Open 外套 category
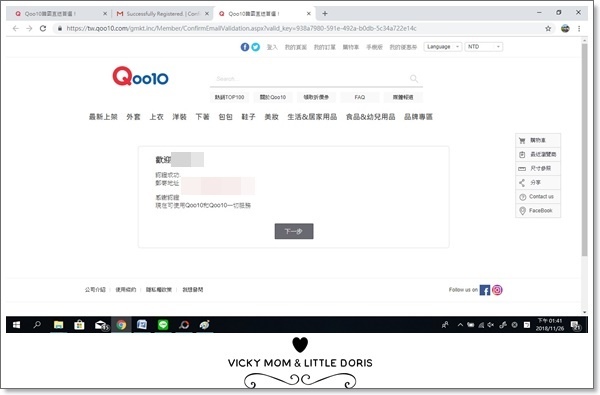Image resolution: width=600 pixels, height=395 pixels. tap(133, 117)
